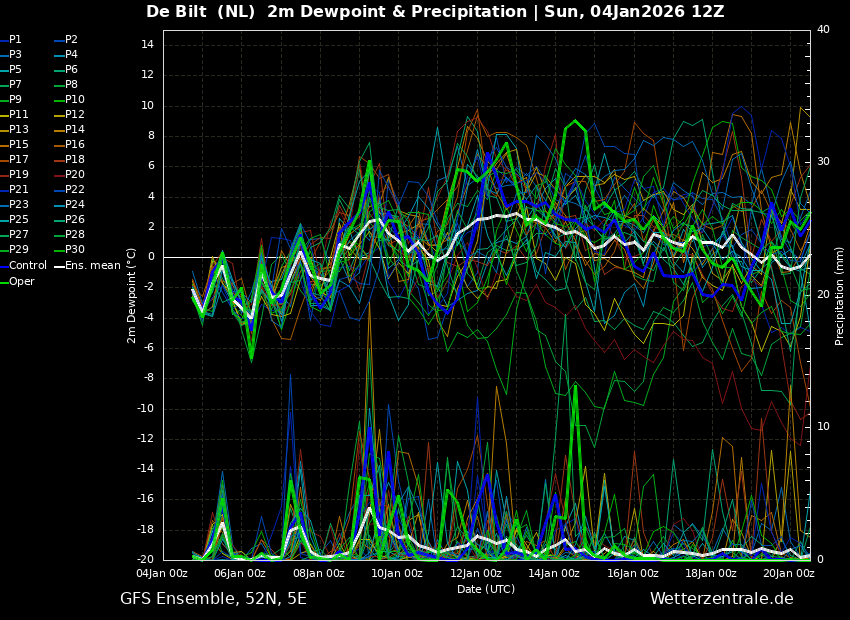Click the chart title 'De Bilt (NL) 2m Dewpoint & Precipitation'
Image resolution: width=850 pixels, height=620 pixels.
(x=336, y=11)
